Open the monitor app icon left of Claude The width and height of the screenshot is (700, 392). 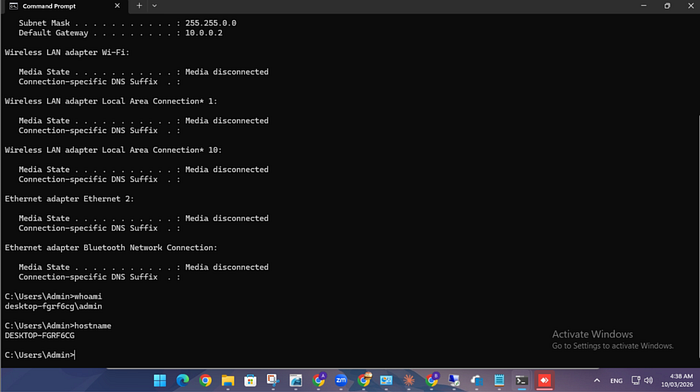coord(386,380)
